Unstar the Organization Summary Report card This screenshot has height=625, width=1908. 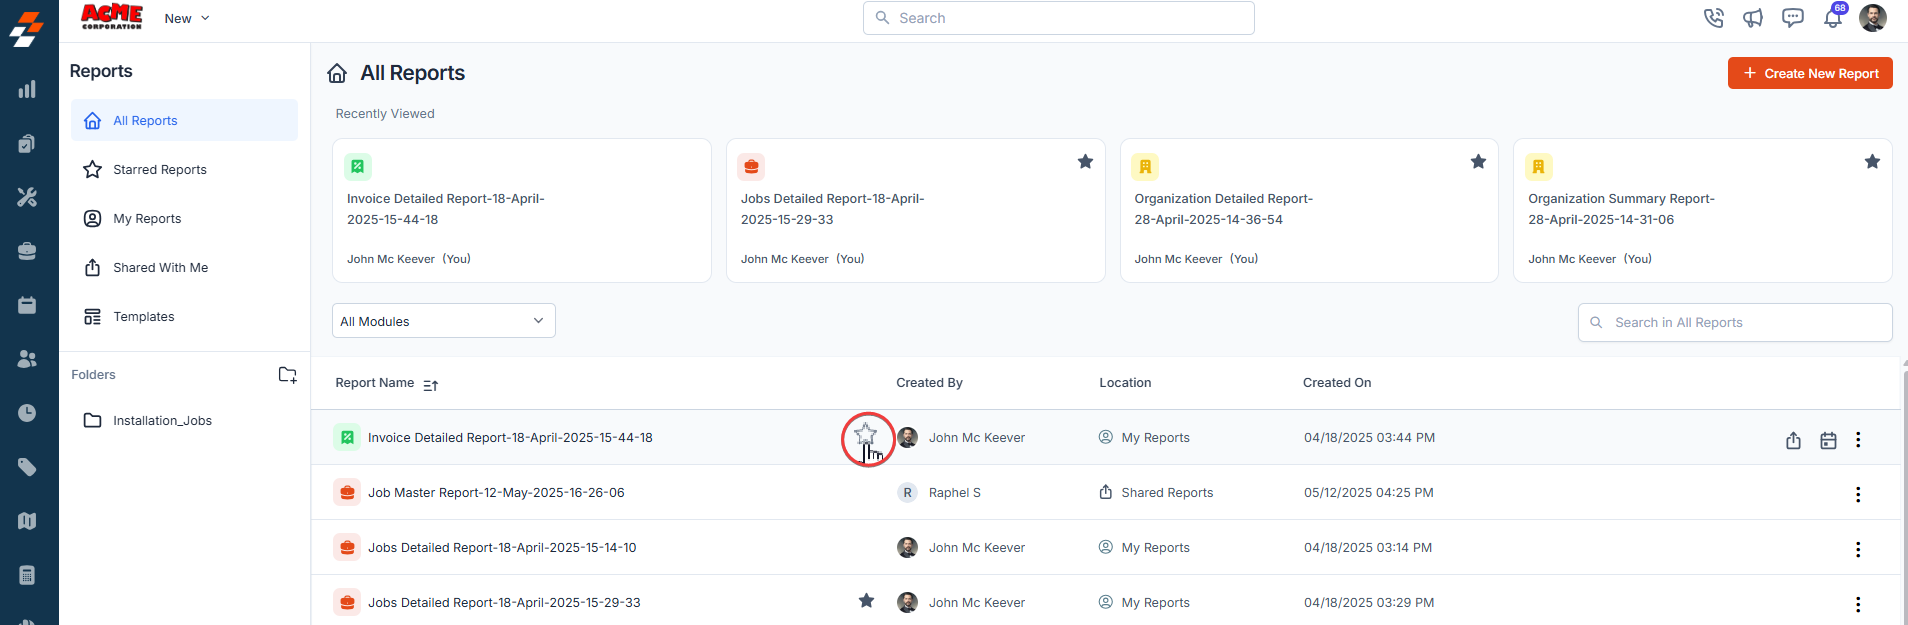[1872, 162]
